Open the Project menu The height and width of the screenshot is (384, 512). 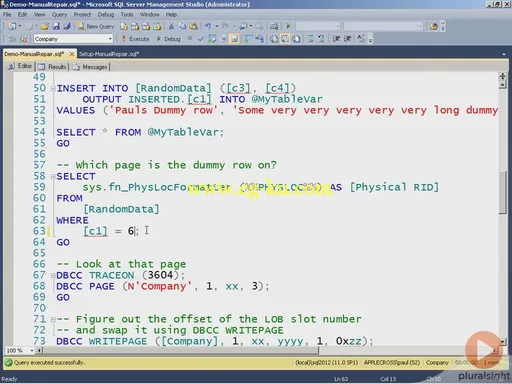pyautogui.click(x=82, y=15)
